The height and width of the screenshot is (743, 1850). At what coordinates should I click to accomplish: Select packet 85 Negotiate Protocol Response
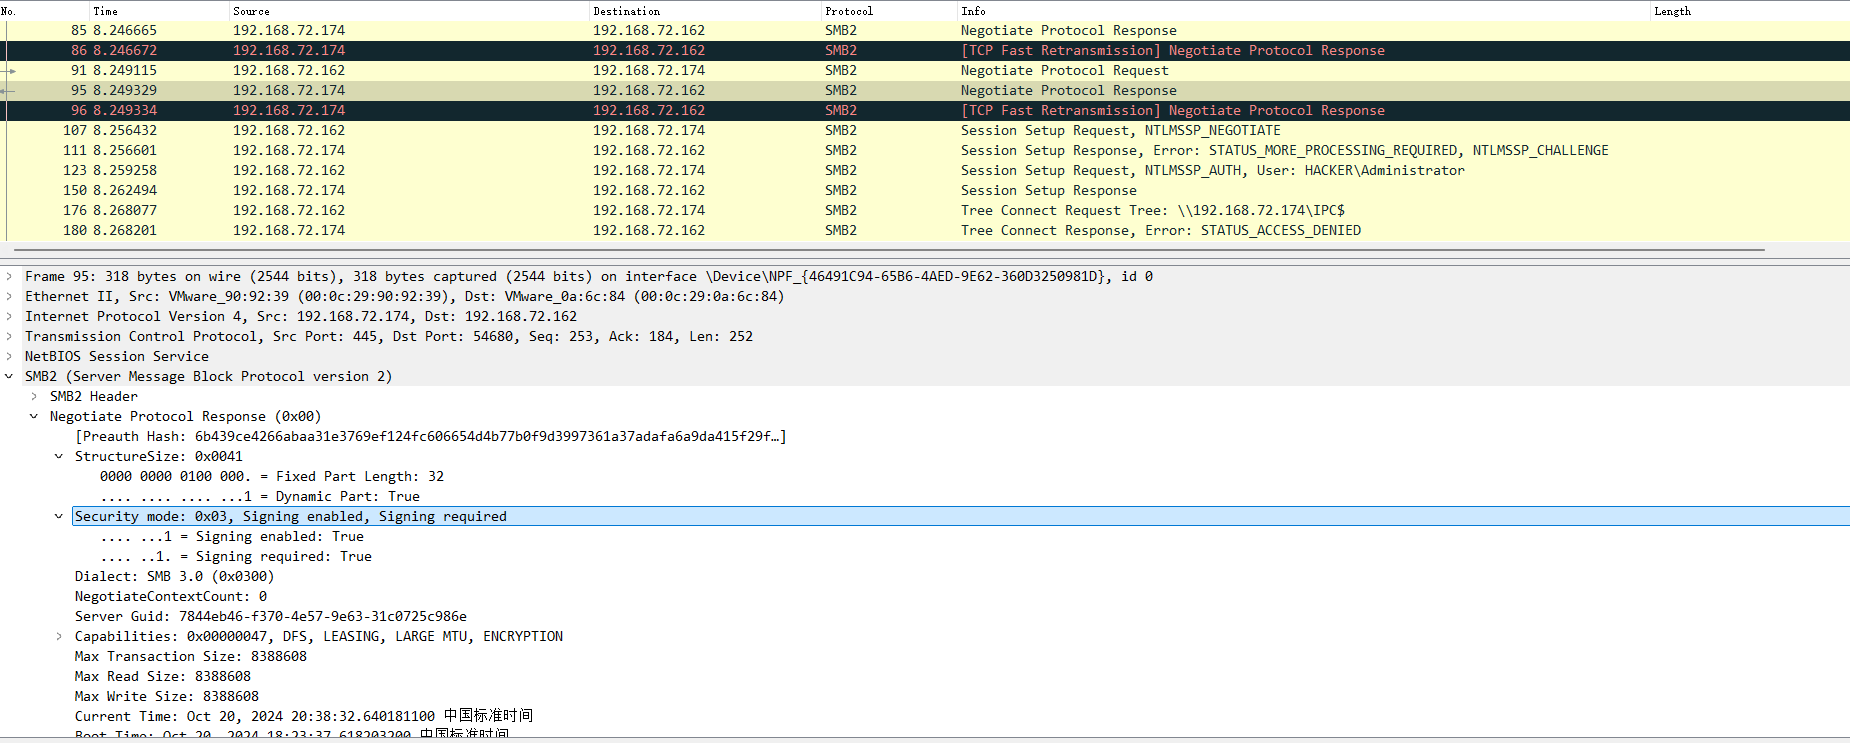[925, 31]
